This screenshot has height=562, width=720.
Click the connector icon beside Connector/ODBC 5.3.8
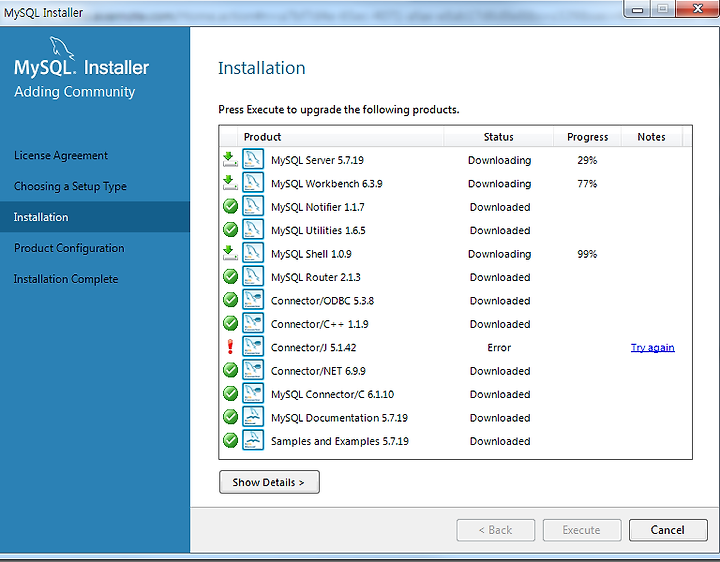click(x=253, y=300)
